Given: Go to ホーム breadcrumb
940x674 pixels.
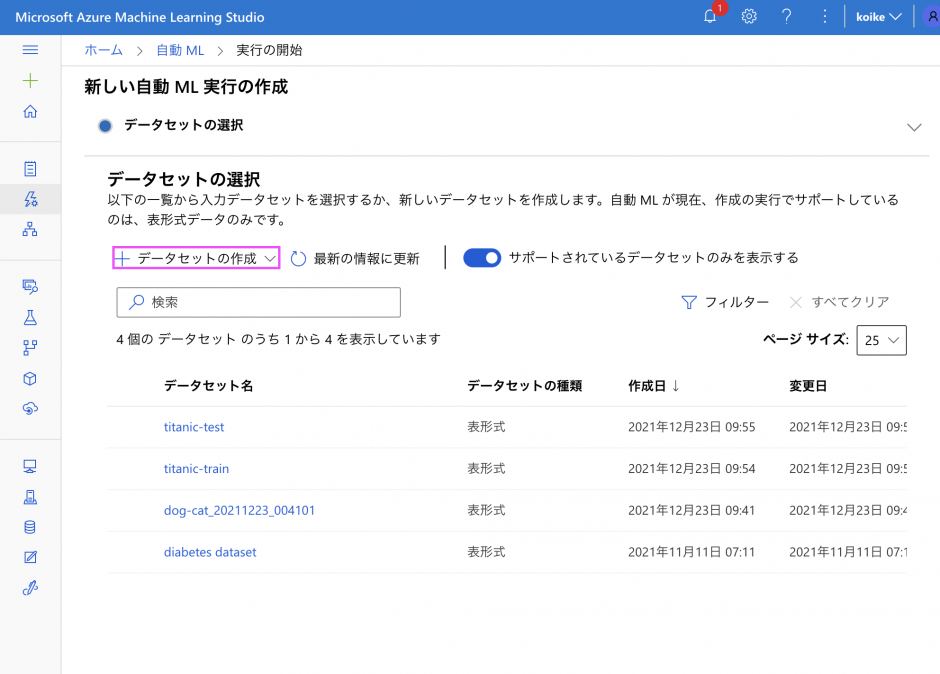Looking at the screenshot, I should (x=104, y=50).
